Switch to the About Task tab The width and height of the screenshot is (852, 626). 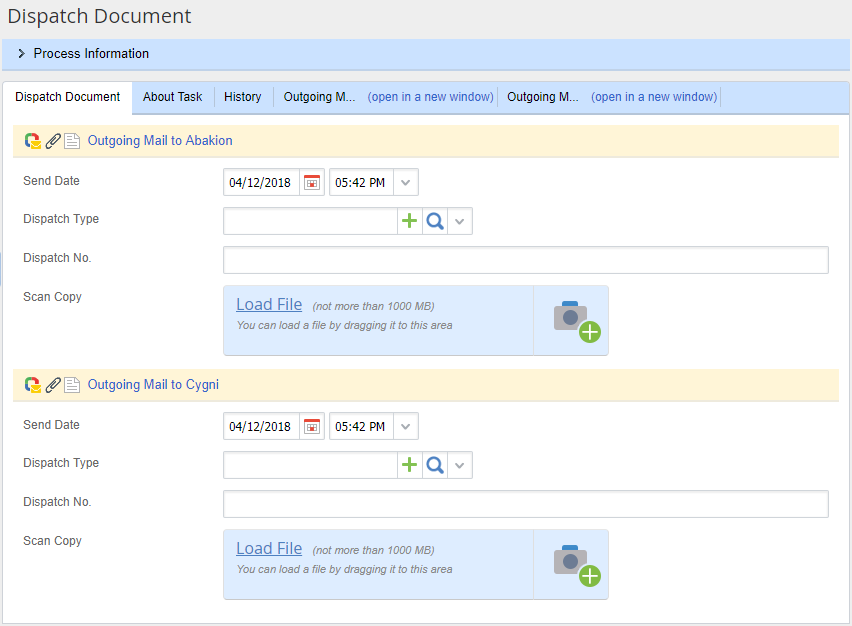(x=172, y=97)
